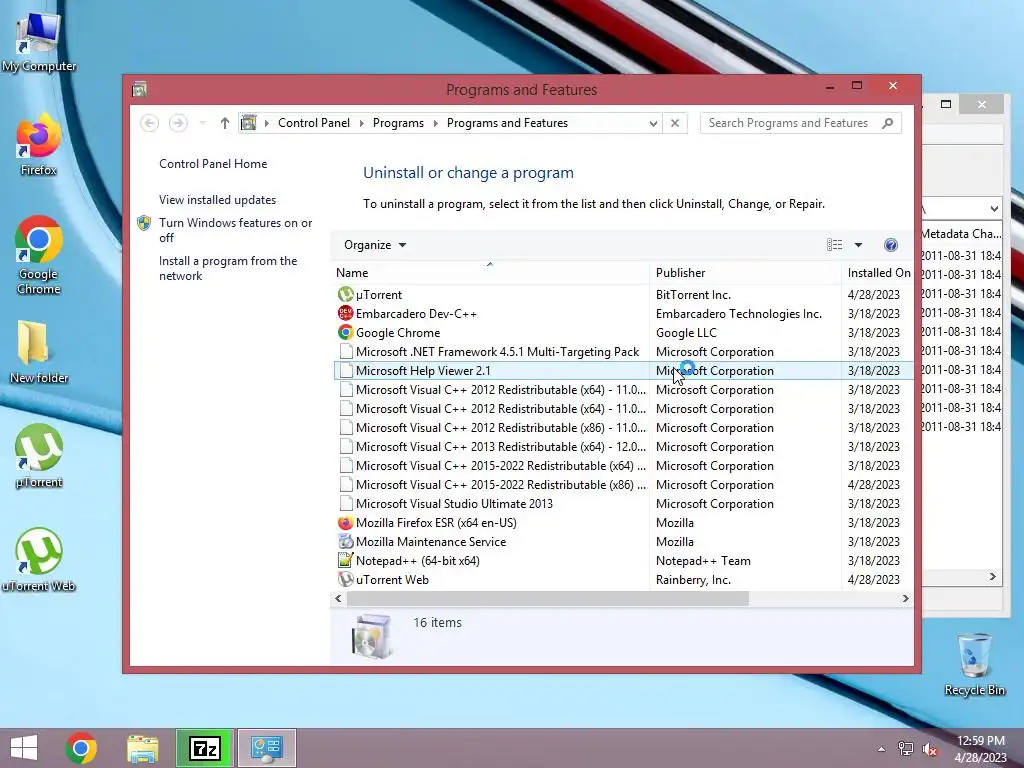Open Turn Windows features on or off
Image resolution: width=1024 pixels, height=768 pixels.
click(x=236, y=230)
